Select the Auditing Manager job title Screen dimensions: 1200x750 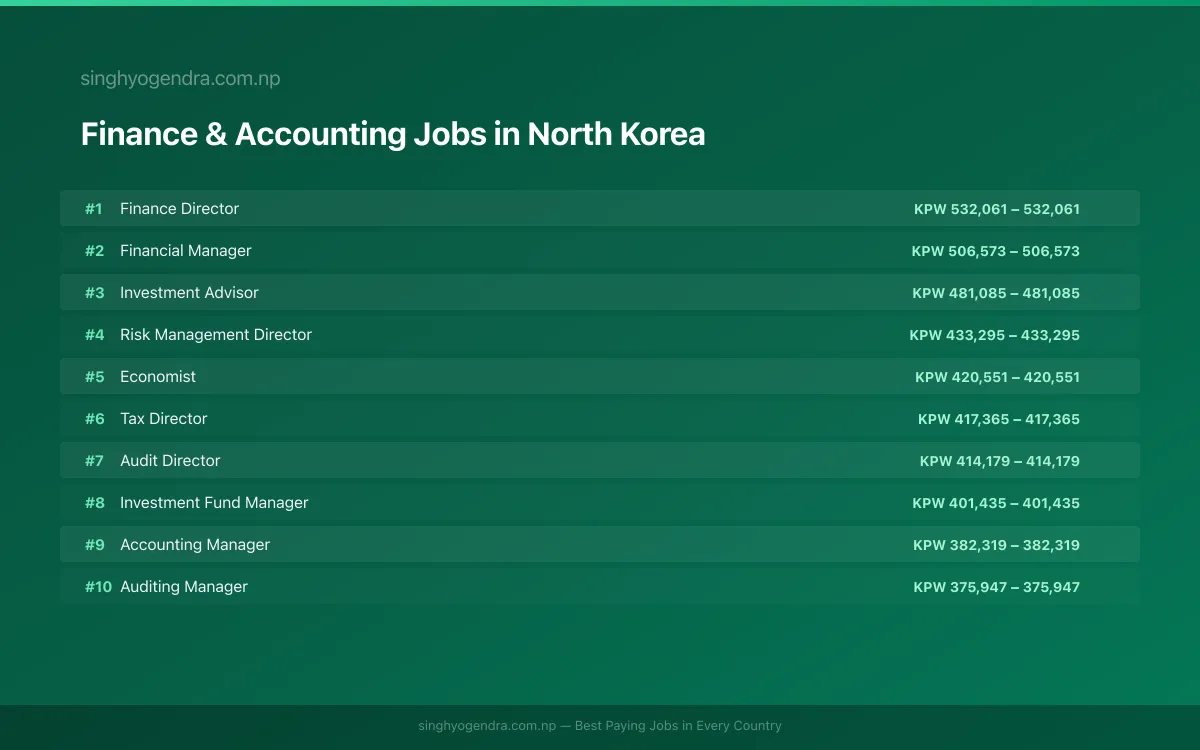pyautogui.click(x=184, y=587)
